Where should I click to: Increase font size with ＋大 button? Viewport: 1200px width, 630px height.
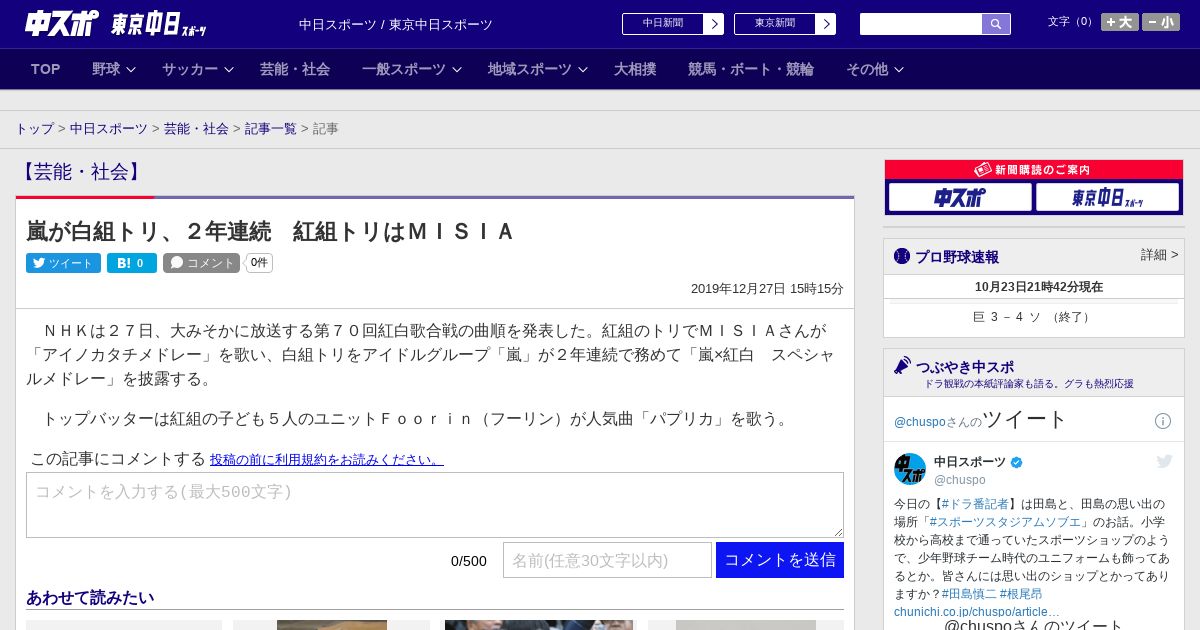(x=1120, y=22)
